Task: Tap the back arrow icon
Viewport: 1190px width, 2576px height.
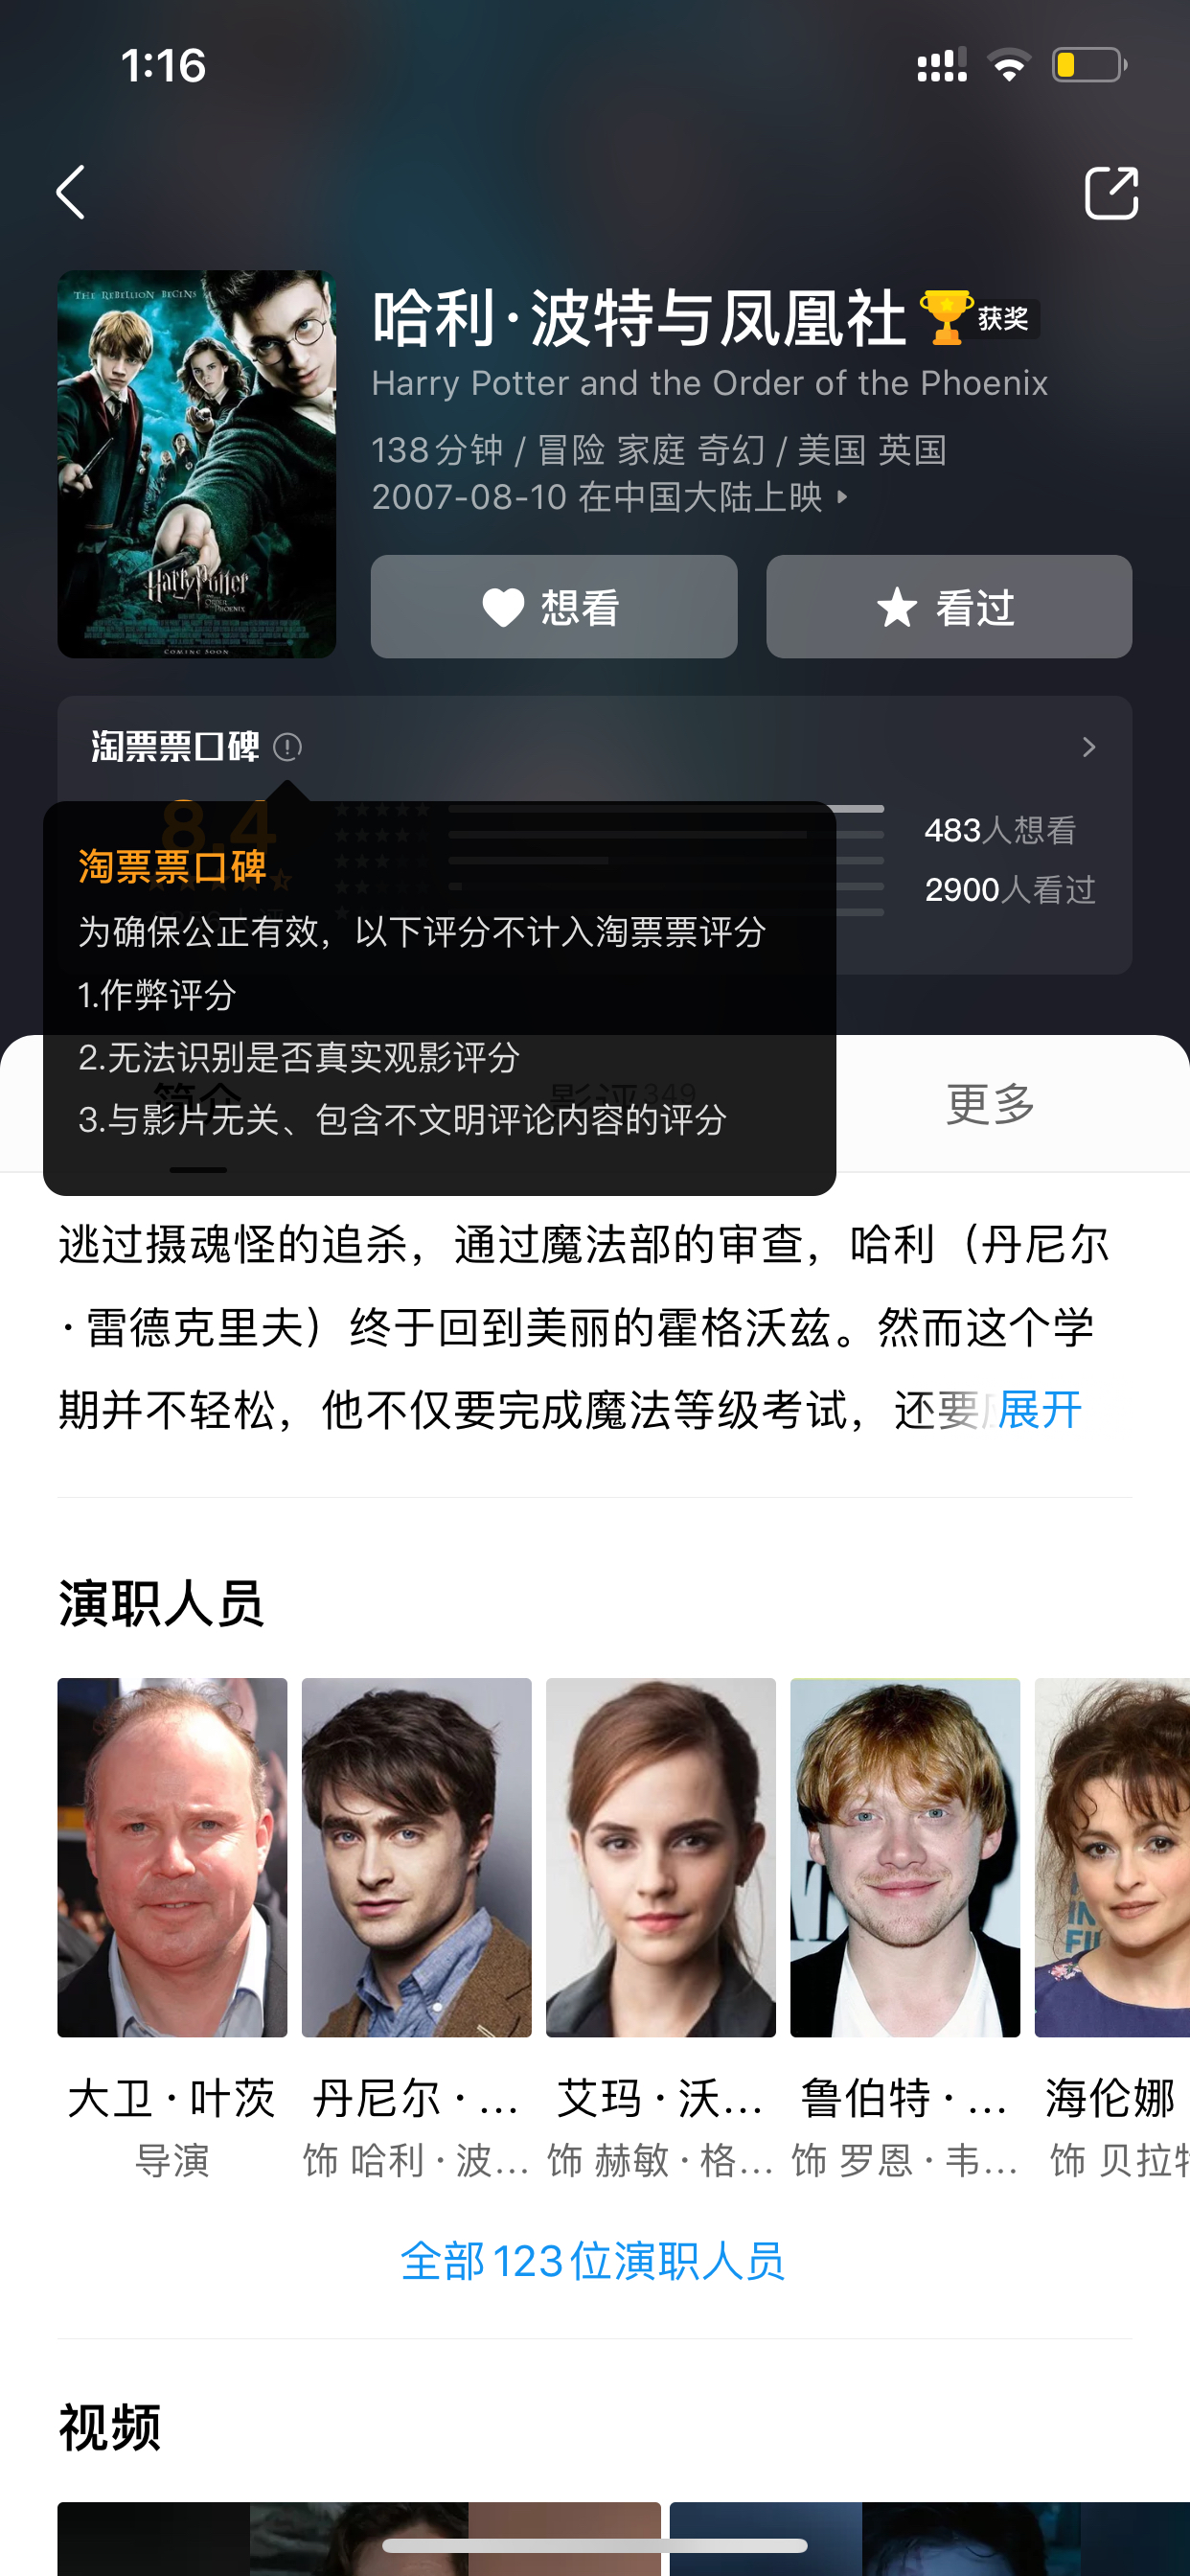Action: click(71, 192)
